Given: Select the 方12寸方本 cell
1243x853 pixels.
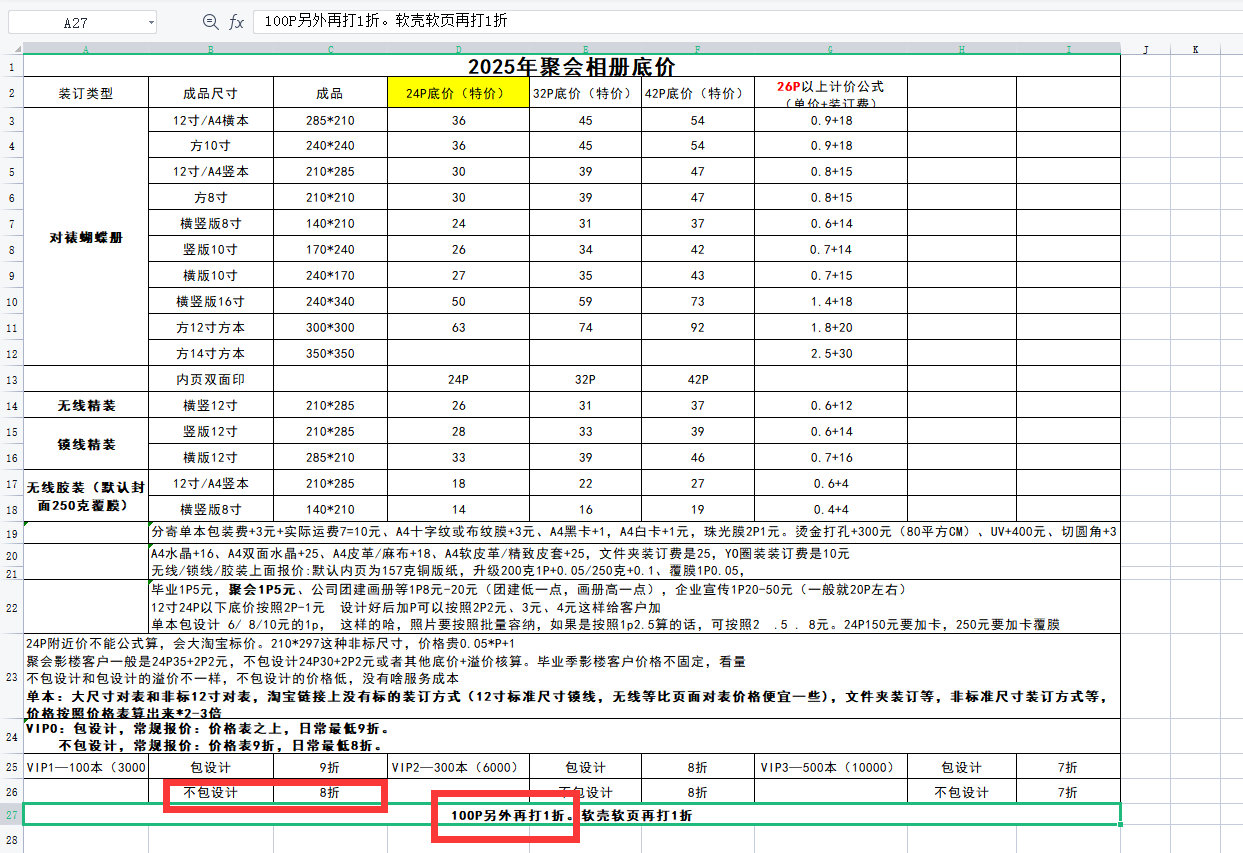Looking at the screenshot, I should pyautogui.click(x=210, y=327).
